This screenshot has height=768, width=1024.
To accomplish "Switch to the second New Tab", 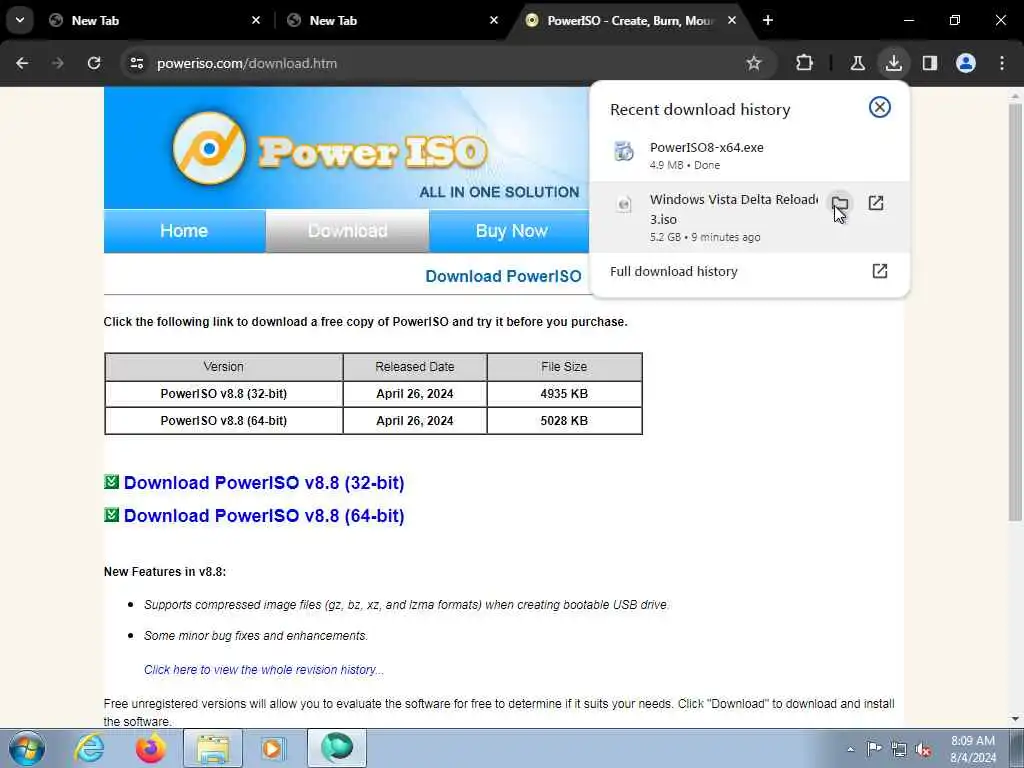I will pos(392,20).
